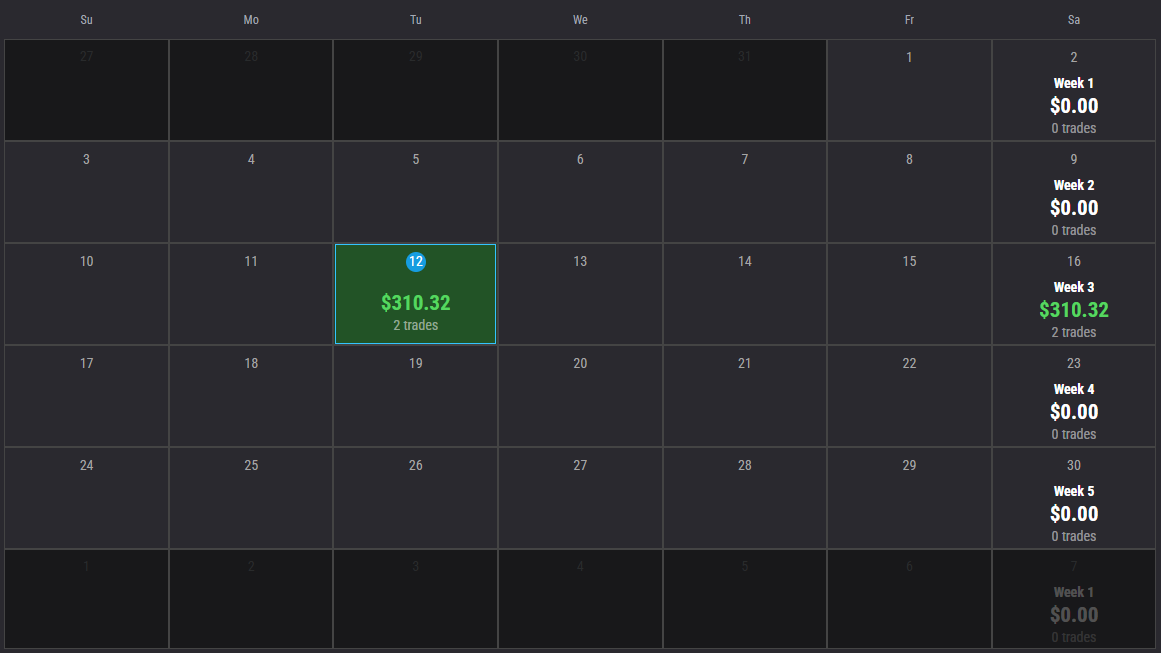Click the Week 5 $0.00 total

click(x=1073, y=513)
